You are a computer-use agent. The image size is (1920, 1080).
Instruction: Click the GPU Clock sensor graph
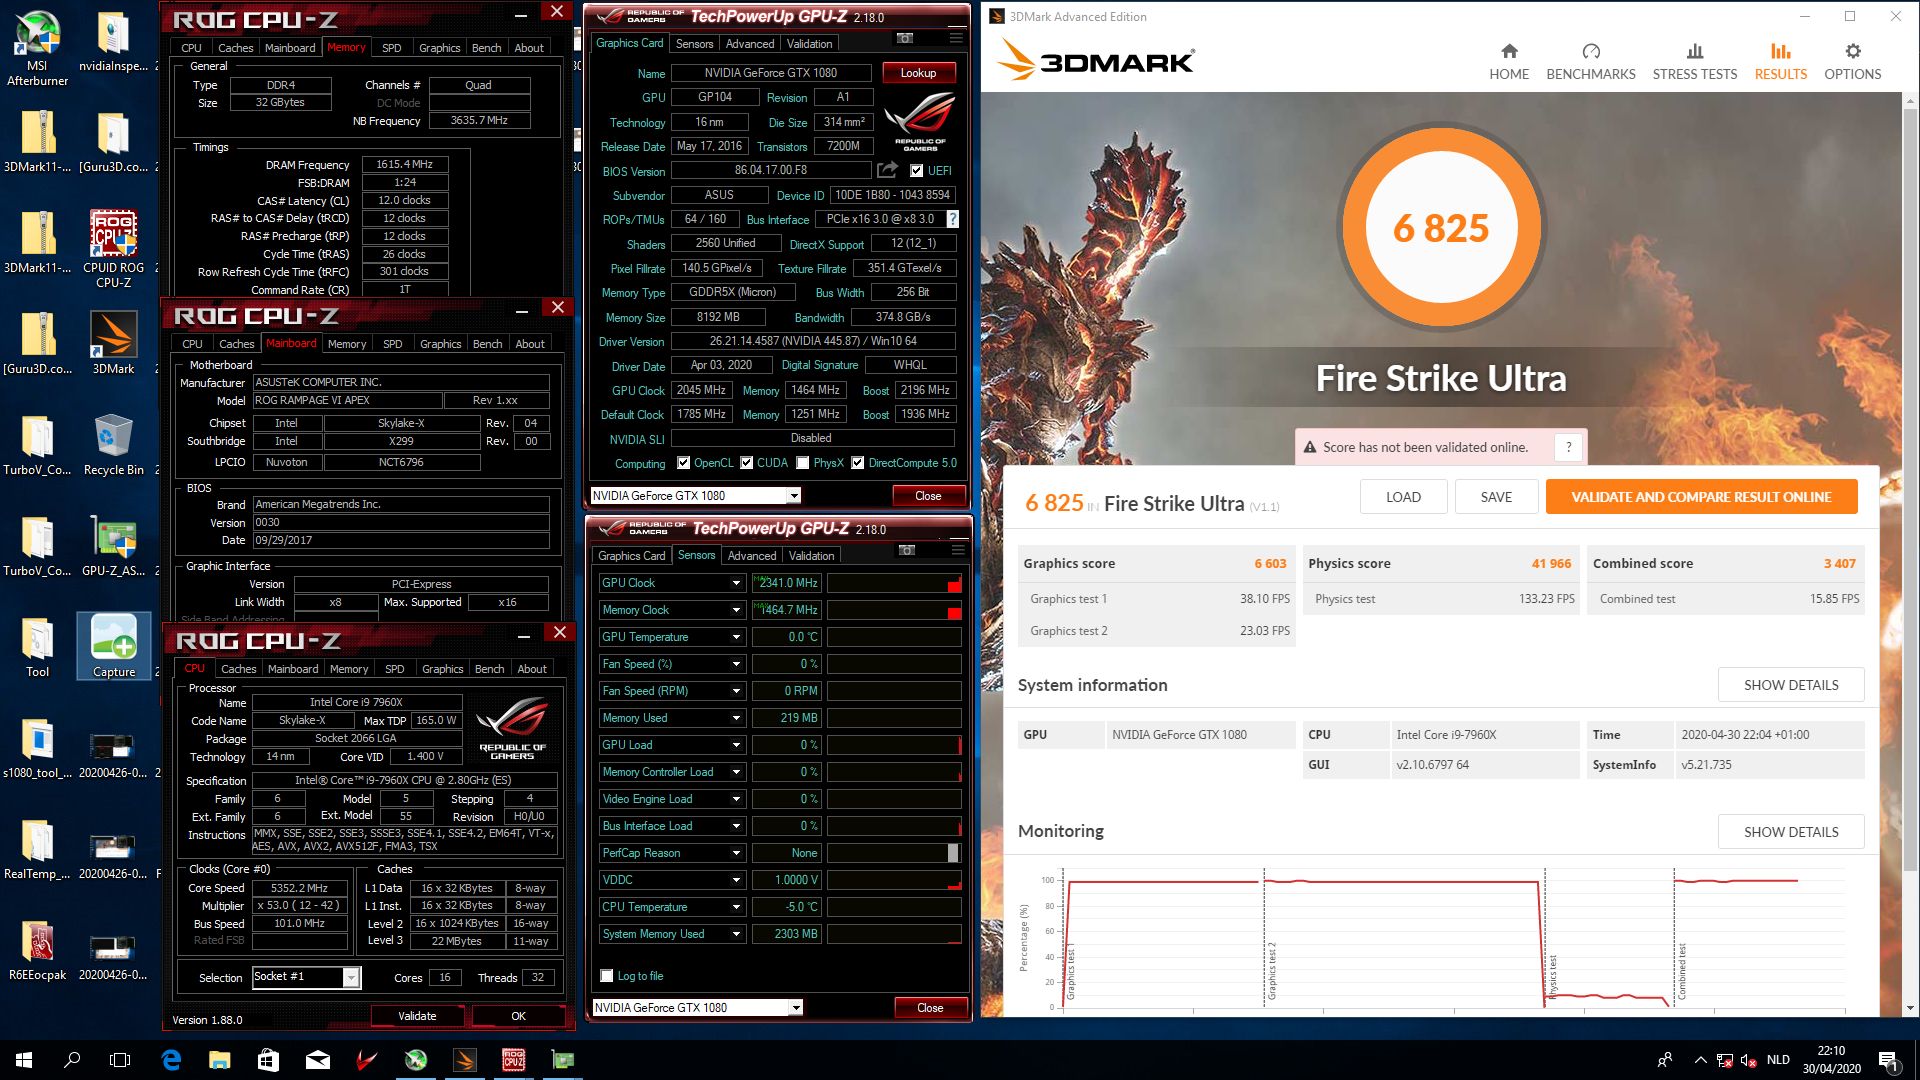point(894,583)
